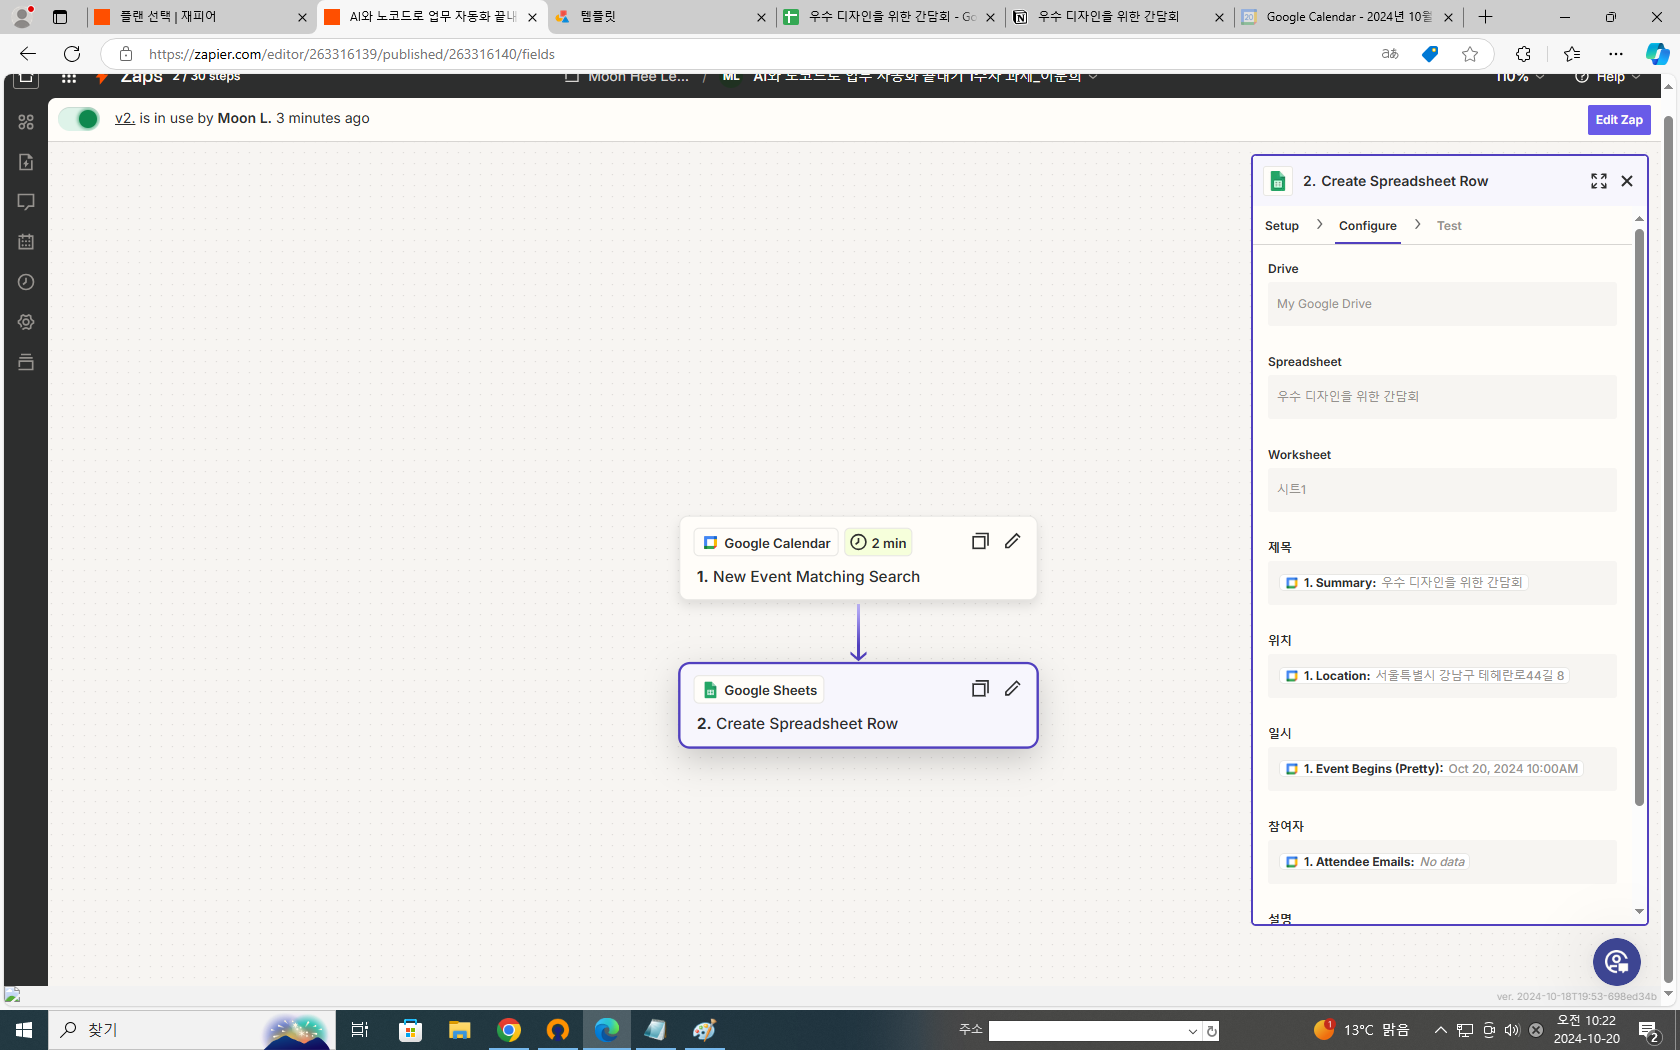
Task: Open File Explorer from the taskbar
Action: 460,1030
